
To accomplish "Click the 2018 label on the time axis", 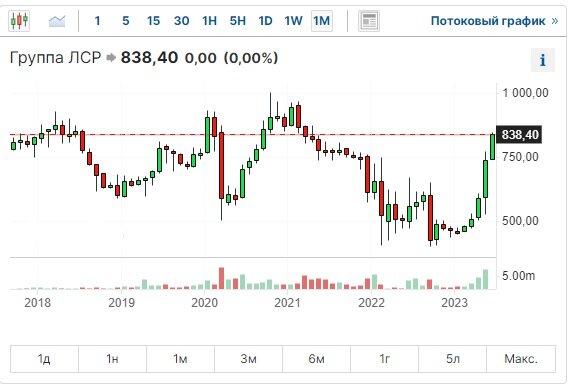I will [x=37, y=303].
